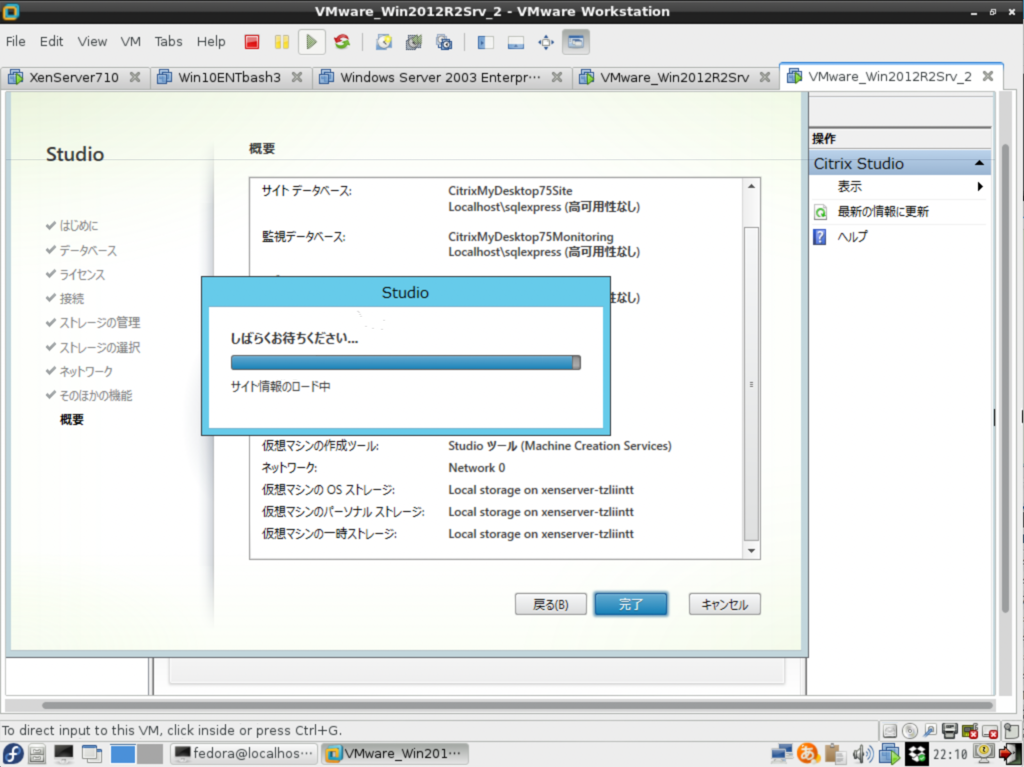Open the VM menu
Image resolution: width=1024 pixels, height=767 pixels.
131,41
